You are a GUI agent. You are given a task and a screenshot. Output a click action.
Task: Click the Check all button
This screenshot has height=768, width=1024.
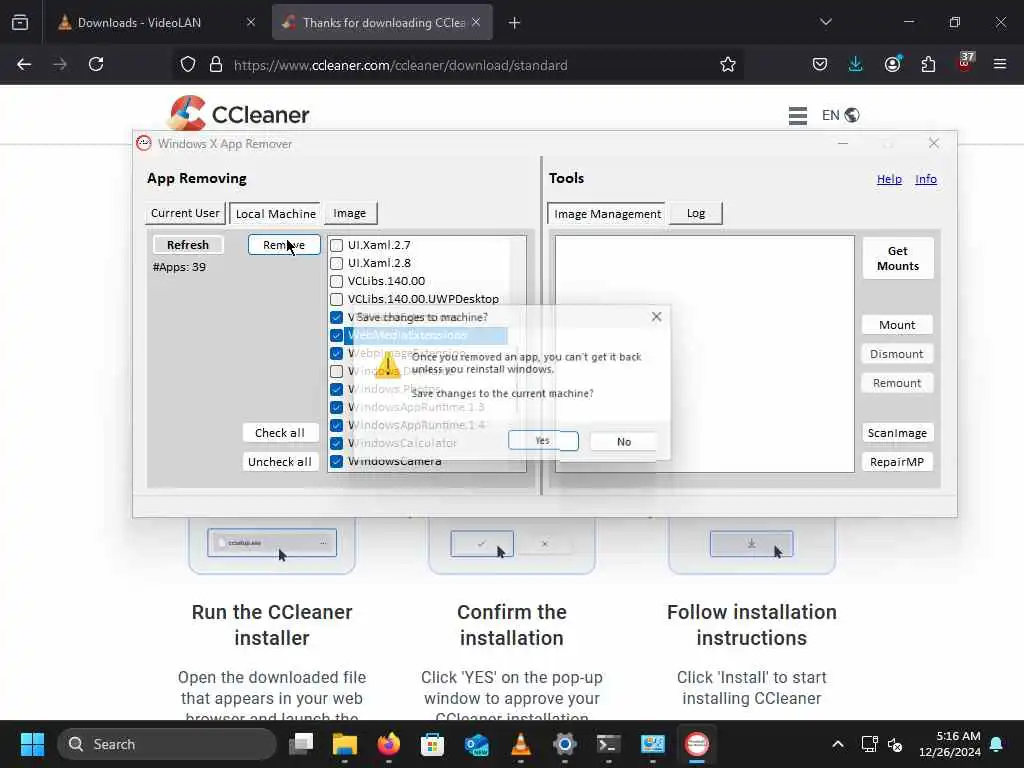[x=280, y=433]
